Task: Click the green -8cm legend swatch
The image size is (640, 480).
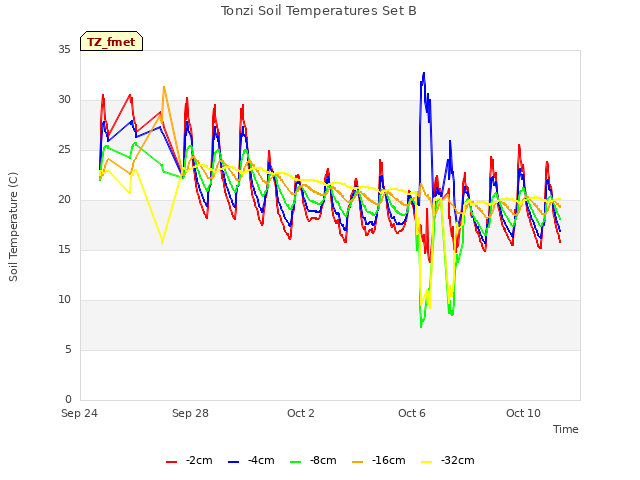Action: (295, 462)
